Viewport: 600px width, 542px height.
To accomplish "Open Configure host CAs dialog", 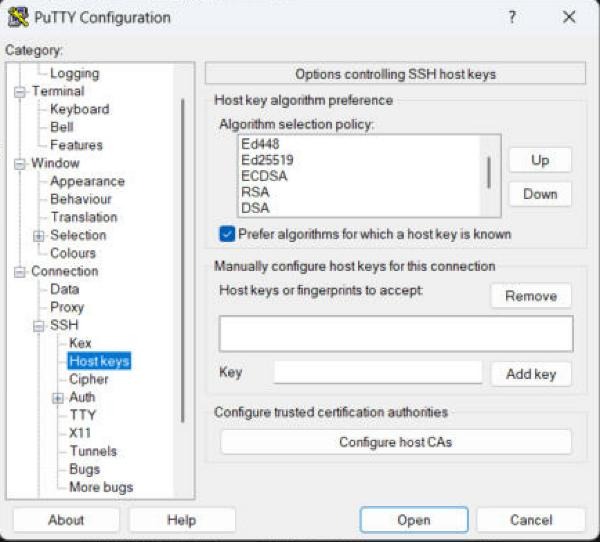I will [396, 442].
